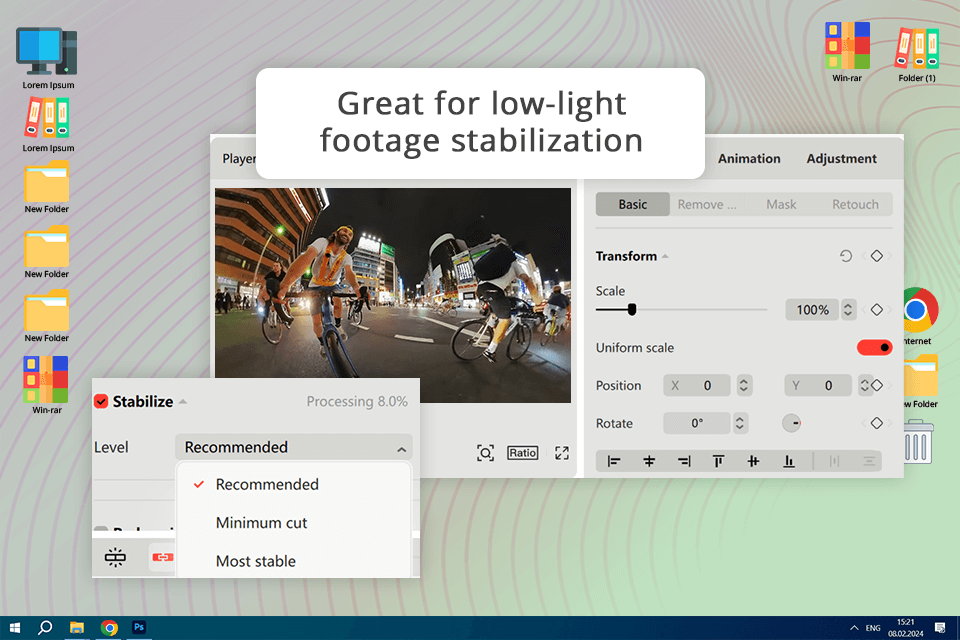
Task: Select the top-right Win-rar desktop icon
Action: pos(847,53)
